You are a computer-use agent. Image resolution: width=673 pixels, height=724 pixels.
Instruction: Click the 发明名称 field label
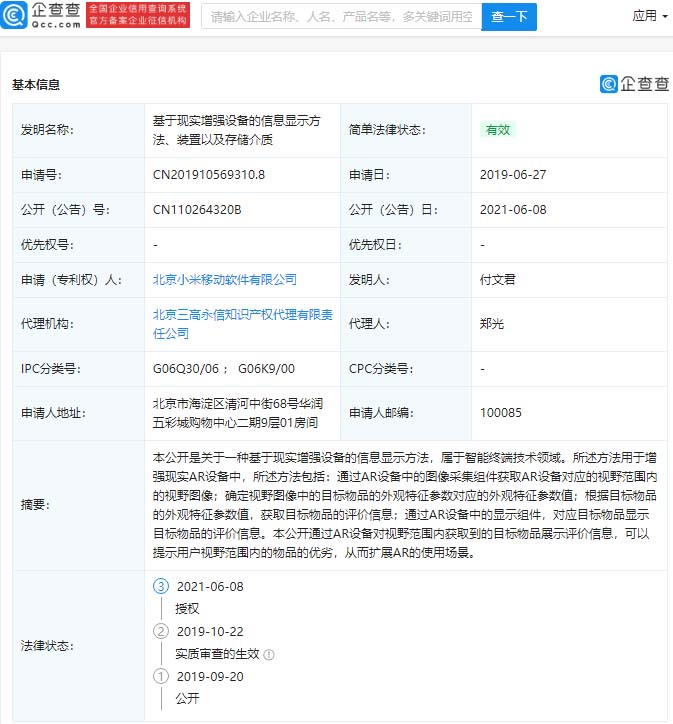pyautogui.click(x=48, y=130)
